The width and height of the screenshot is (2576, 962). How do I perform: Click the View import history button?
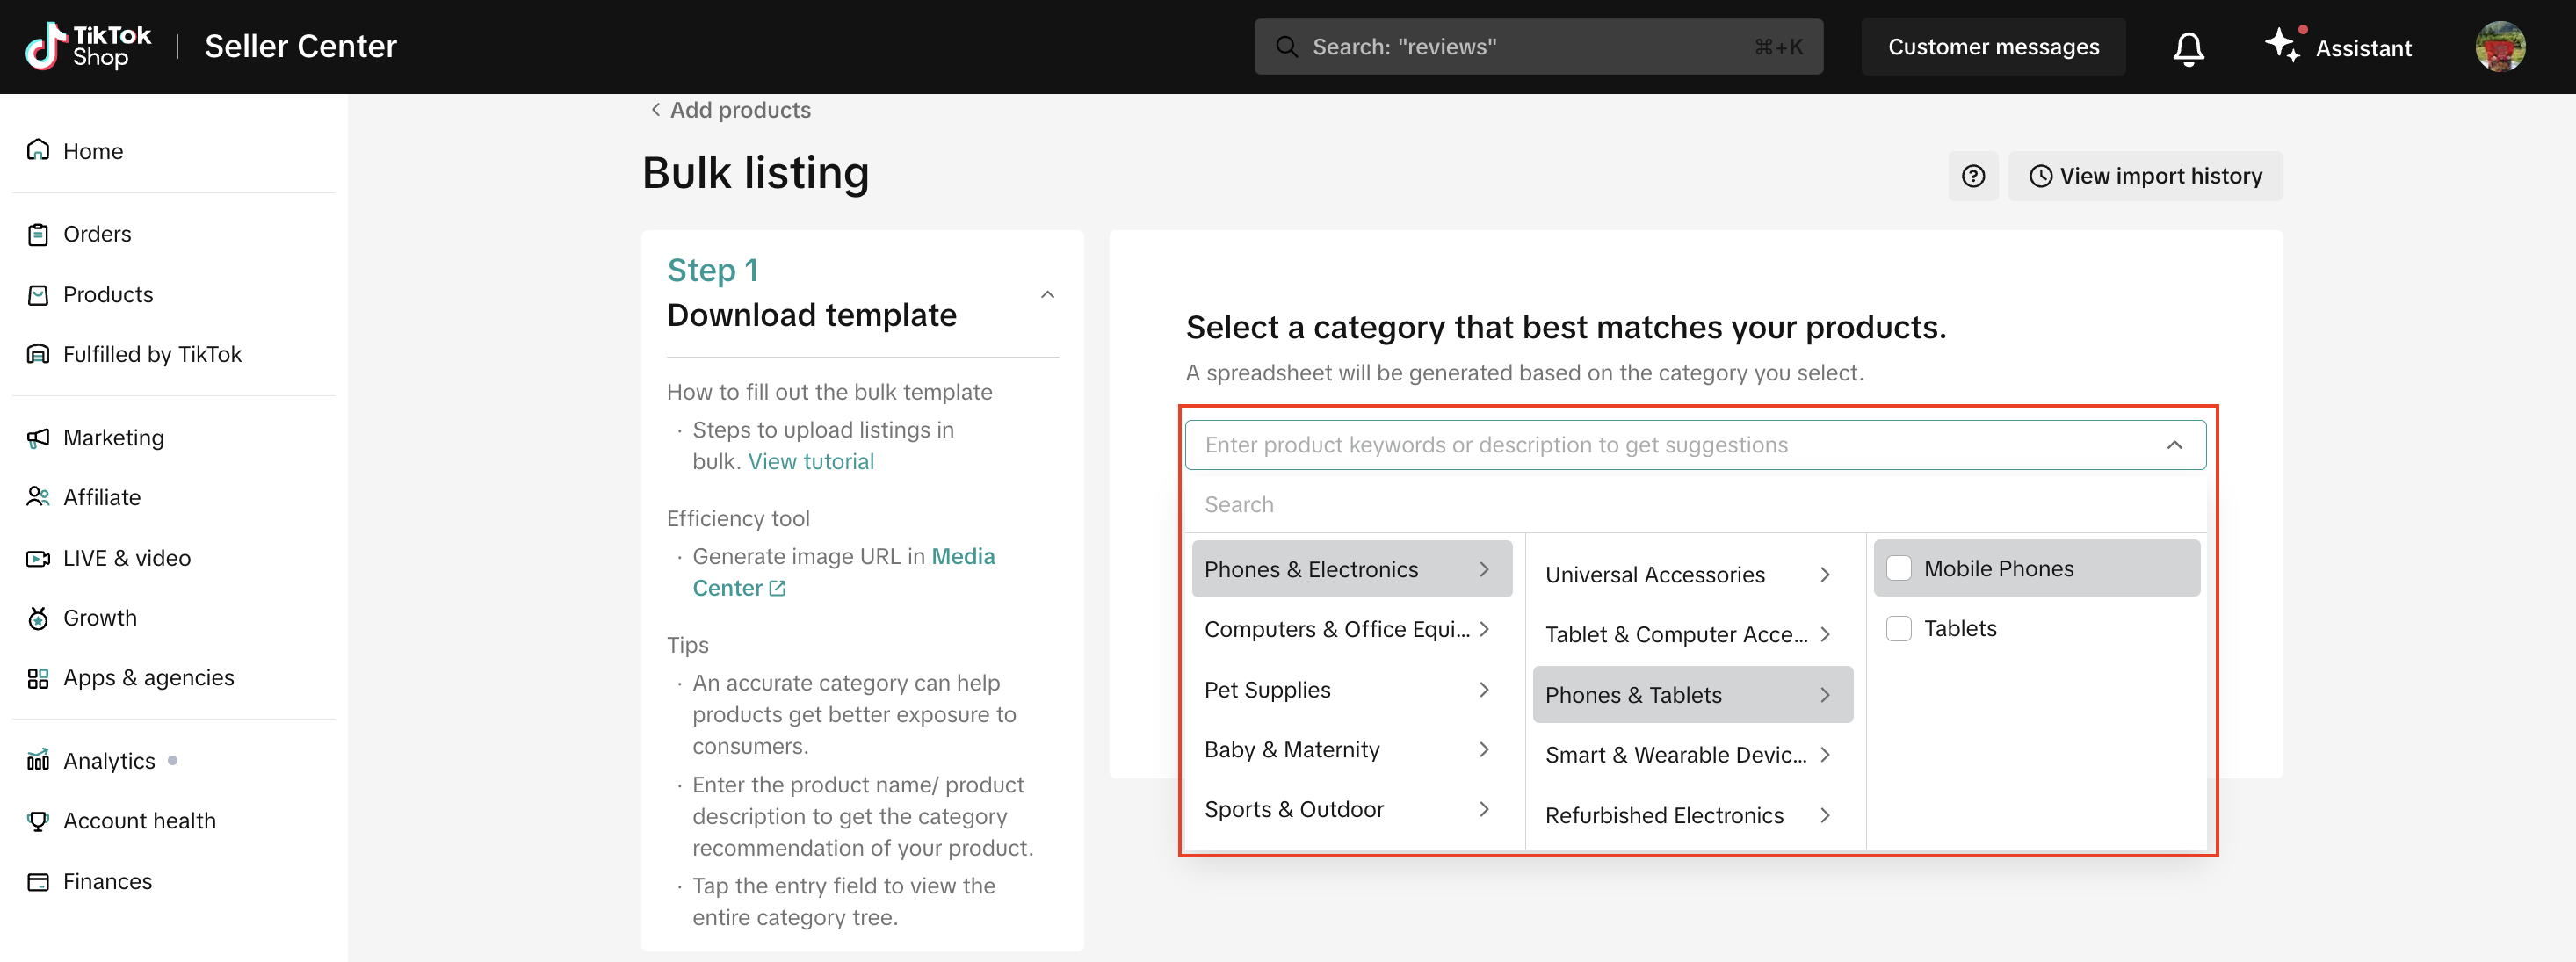click(2145, 176)
